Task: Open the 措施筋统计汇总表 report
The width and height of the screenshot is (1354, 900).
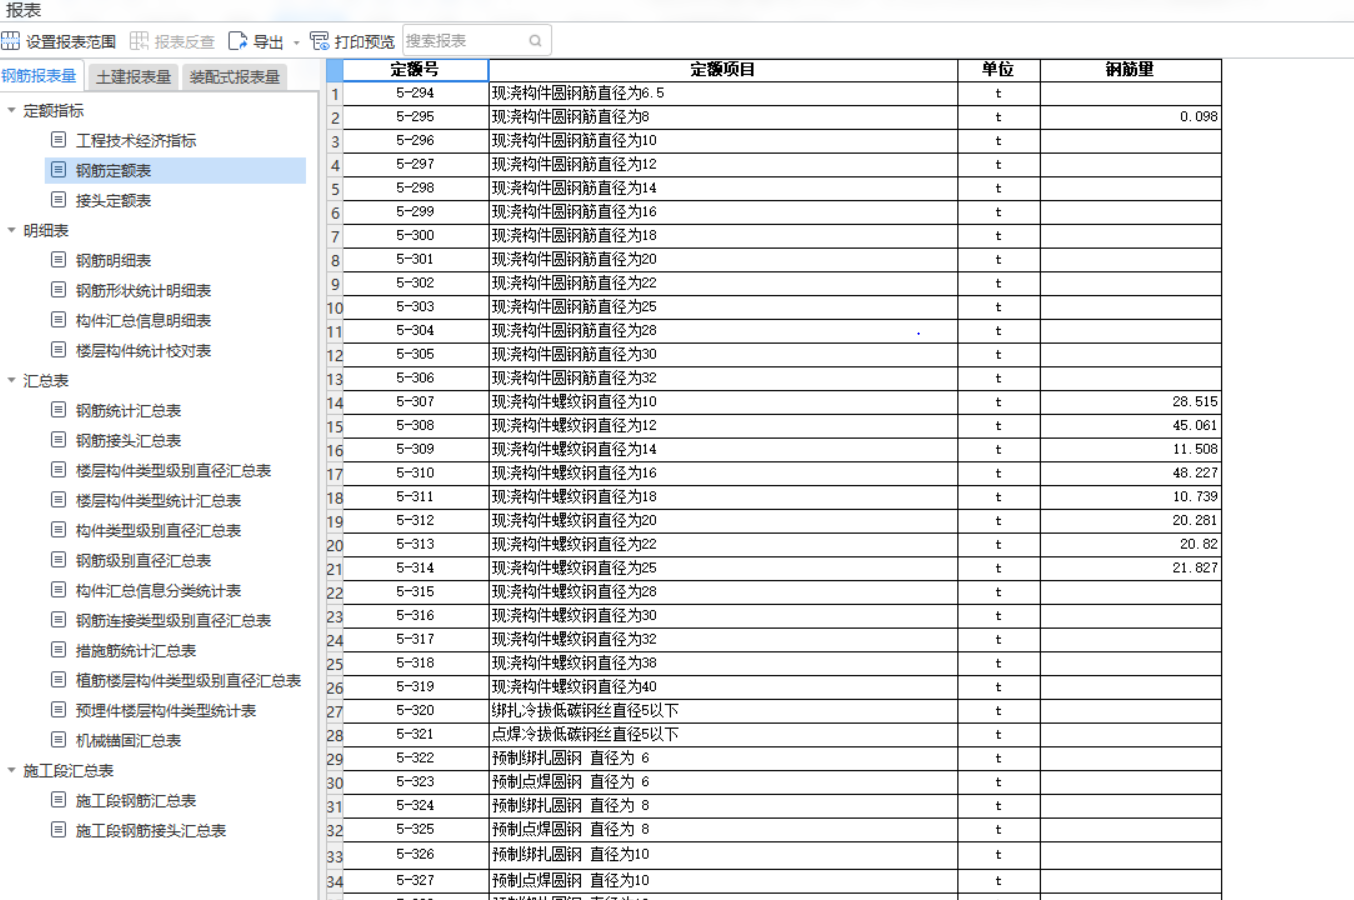Action: pyautogui.click(x=136, y=651)
